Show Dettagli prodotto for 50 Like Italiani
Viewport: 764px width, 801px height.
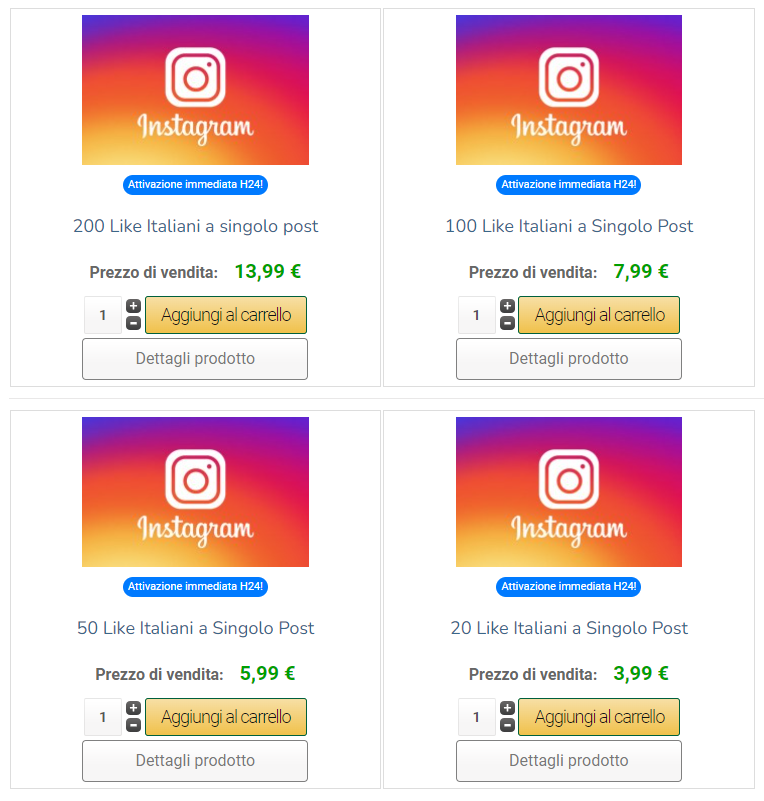[195, 761]
